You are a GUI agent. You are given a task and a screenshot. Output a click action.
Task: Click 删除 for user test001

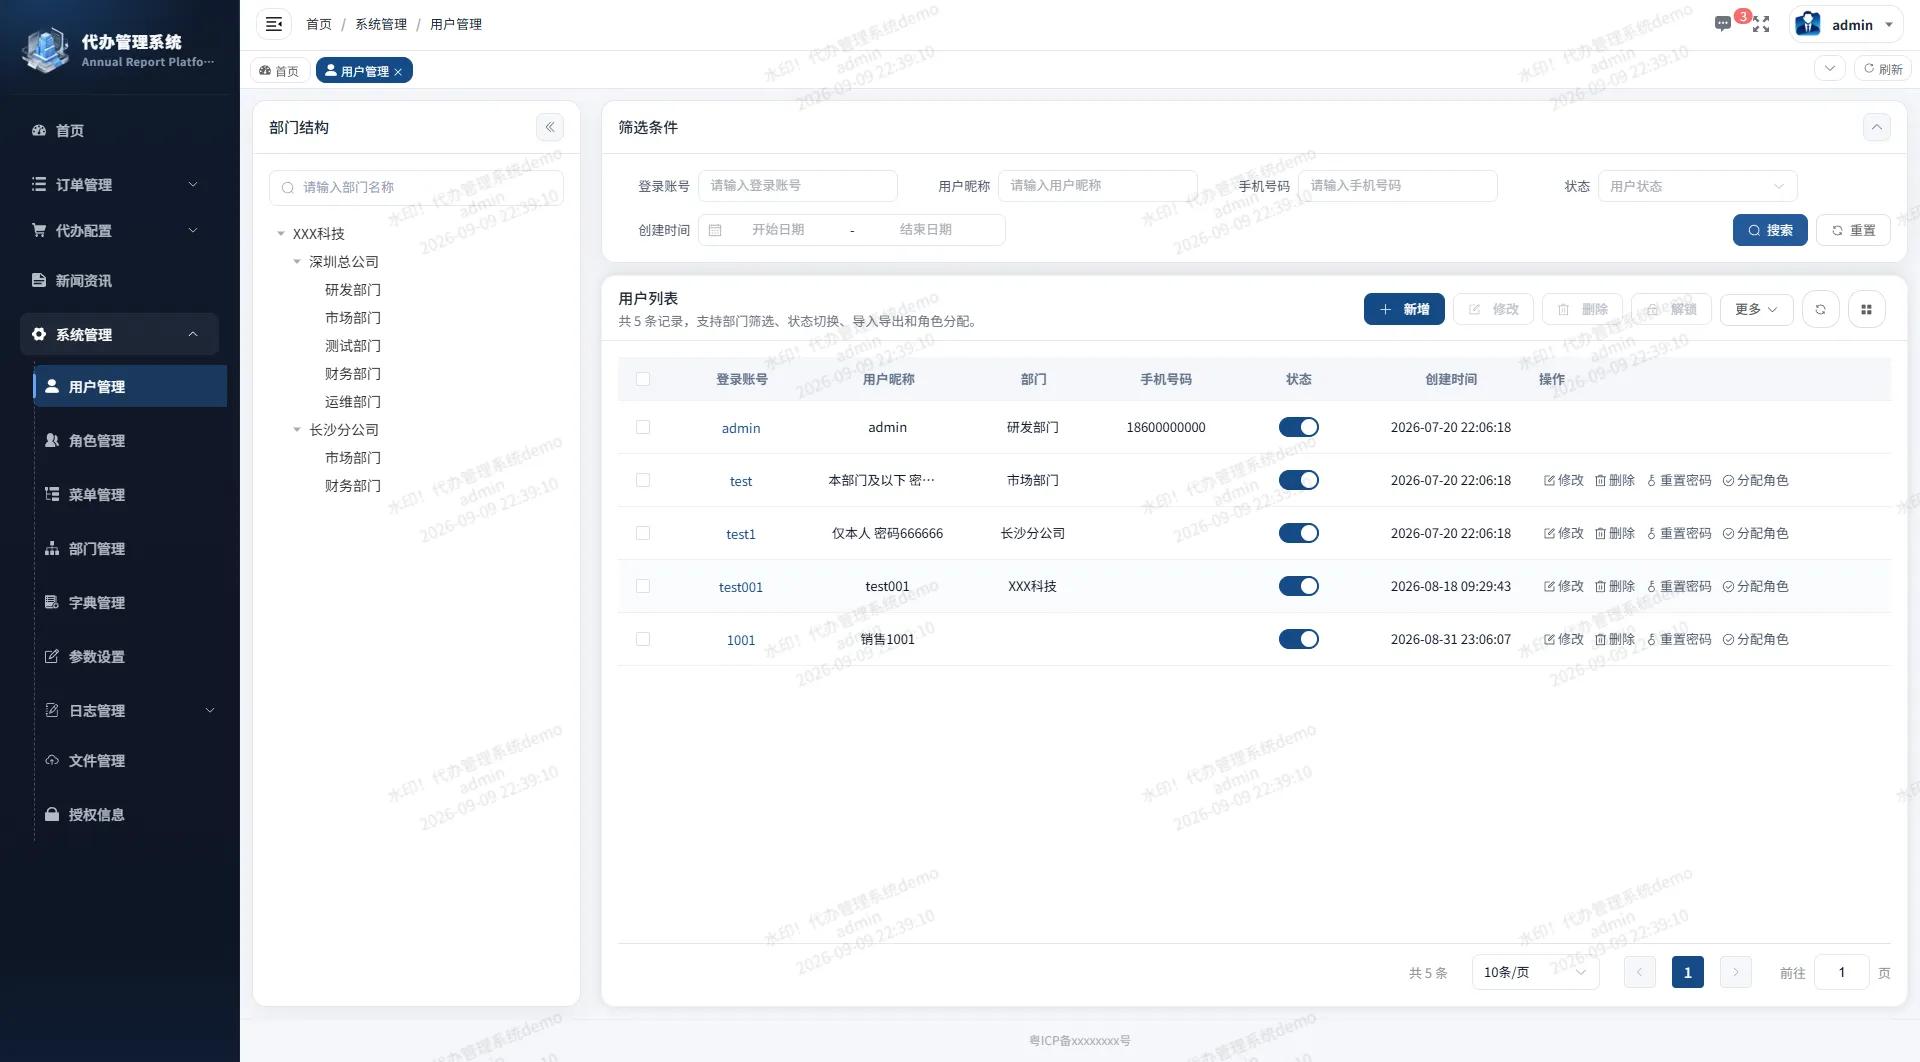coord(1615,586)
